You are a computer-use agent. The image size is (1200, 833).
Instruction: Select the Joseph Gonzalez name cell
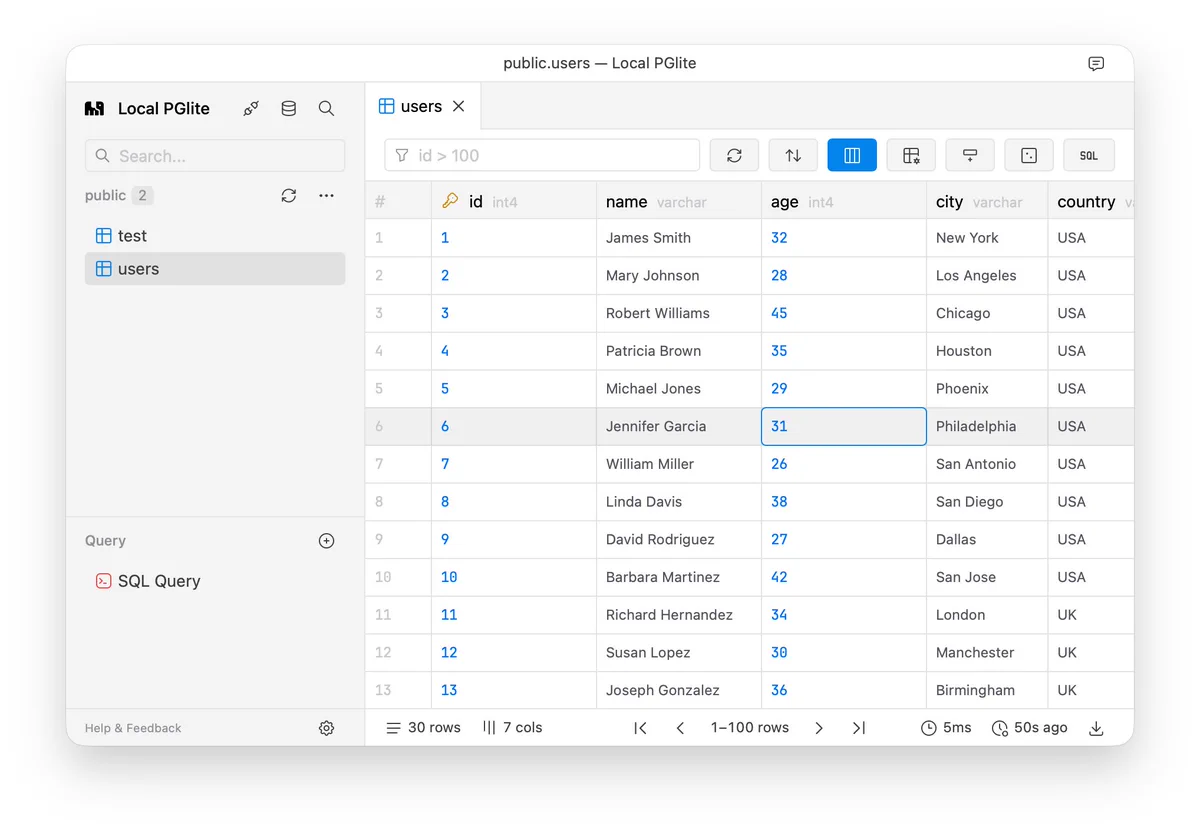[x=679, y=690]
